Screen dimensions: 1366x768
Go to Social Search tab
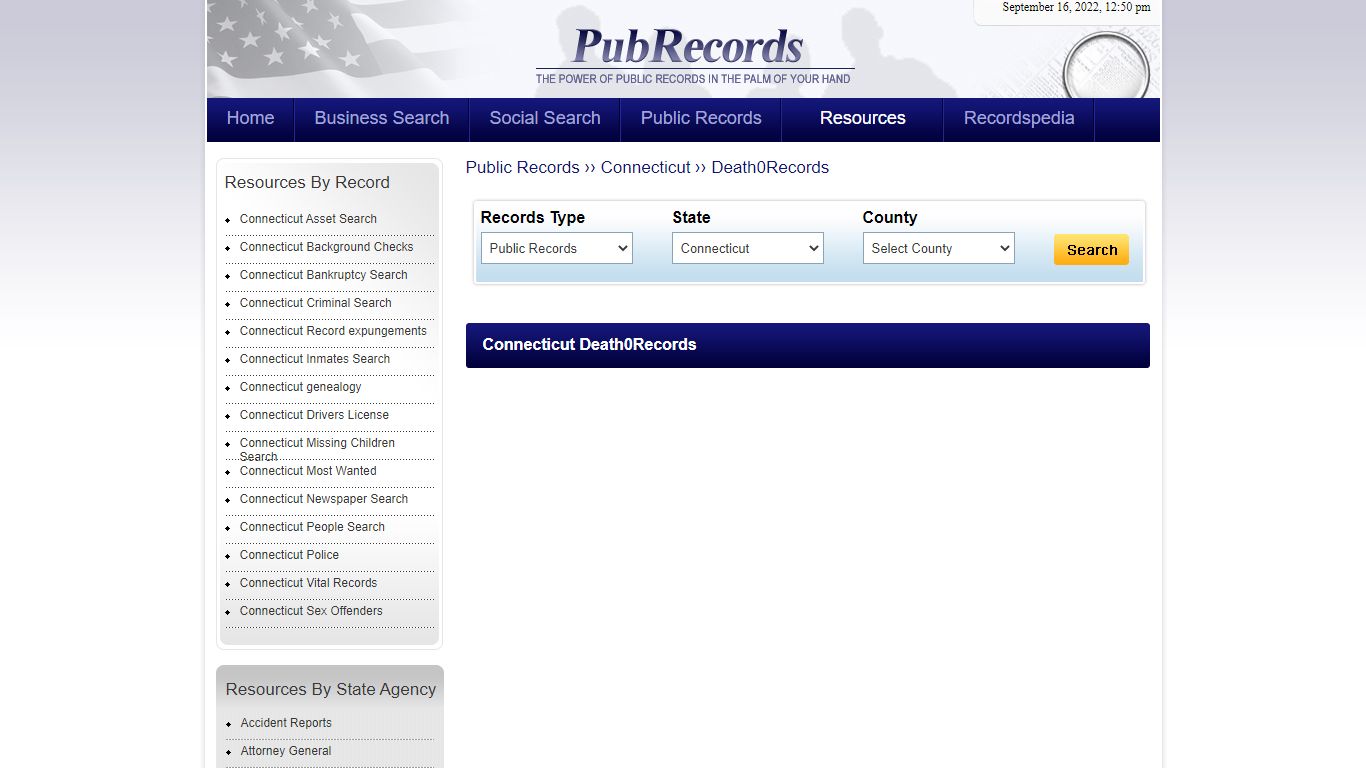(x=545, y=119)
